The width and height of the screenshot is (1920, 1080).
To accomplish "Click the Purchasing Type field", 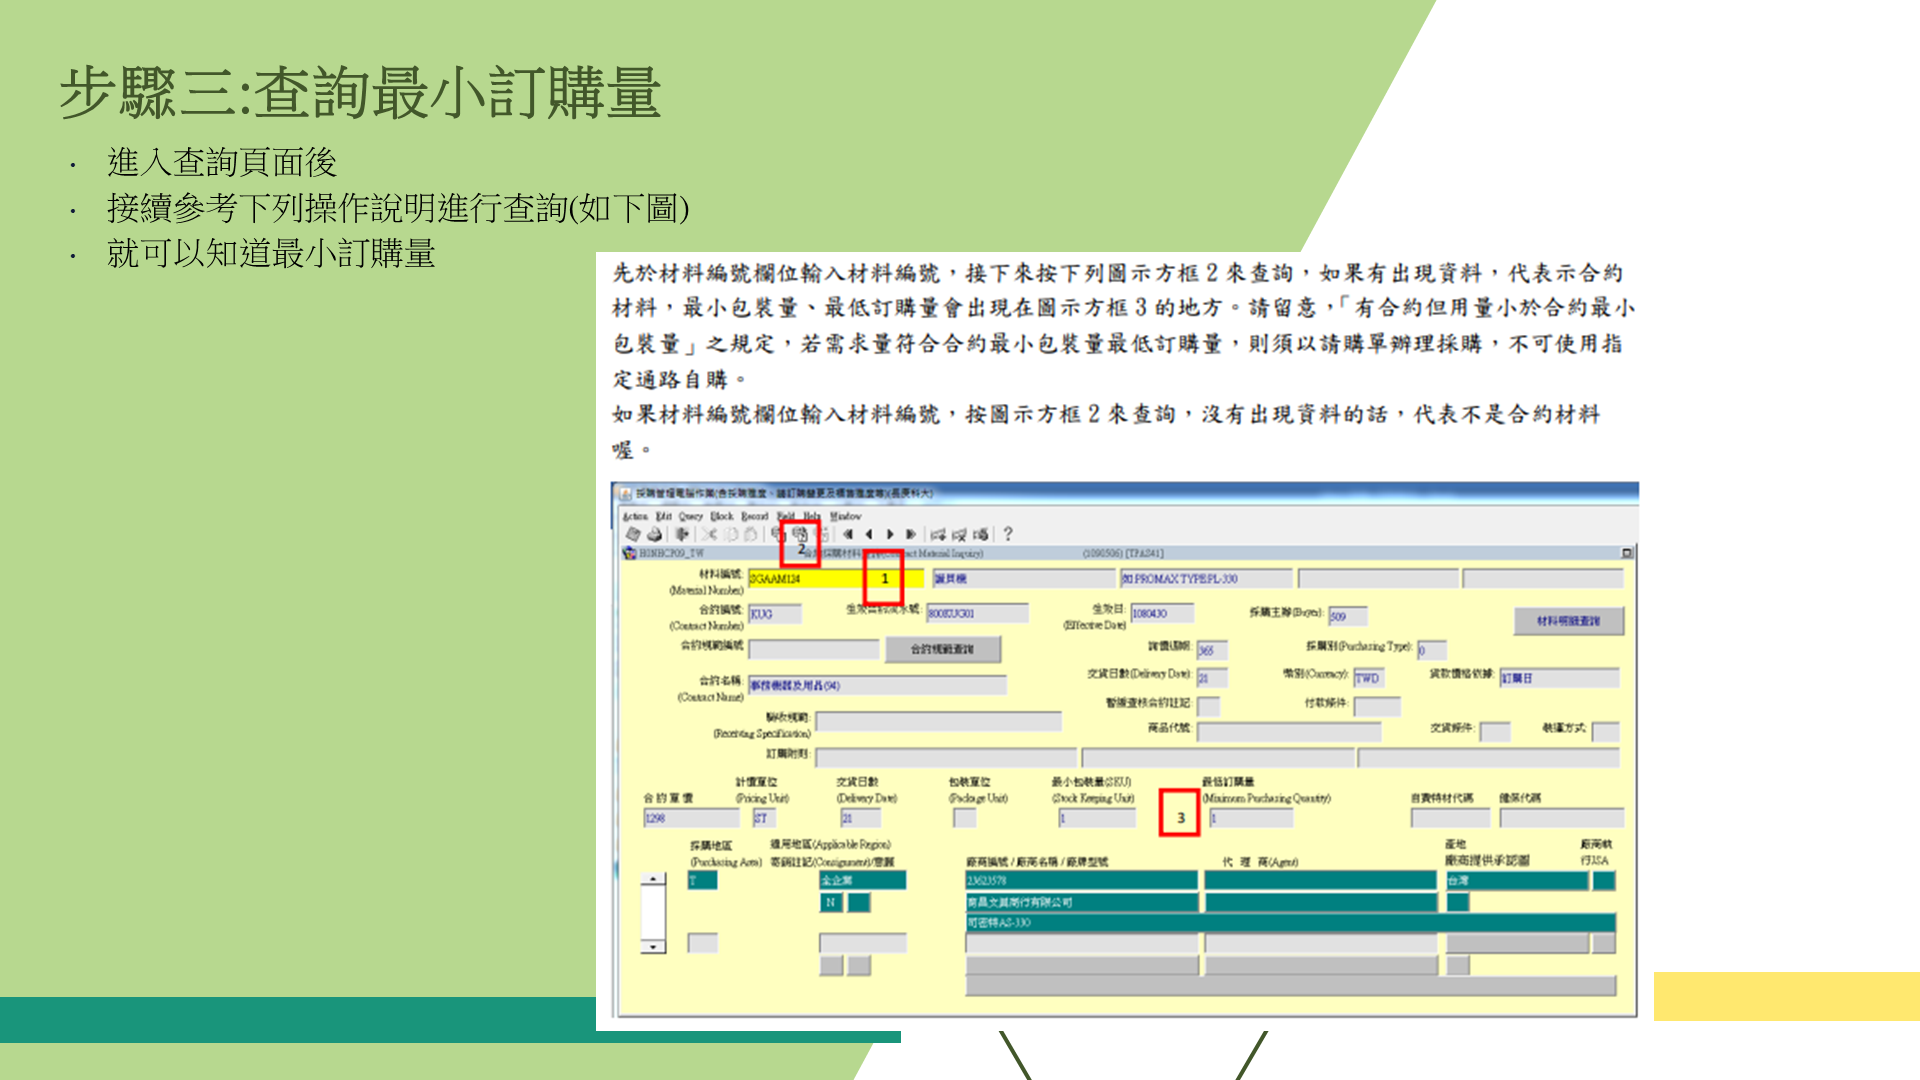I will (1431, 650).
